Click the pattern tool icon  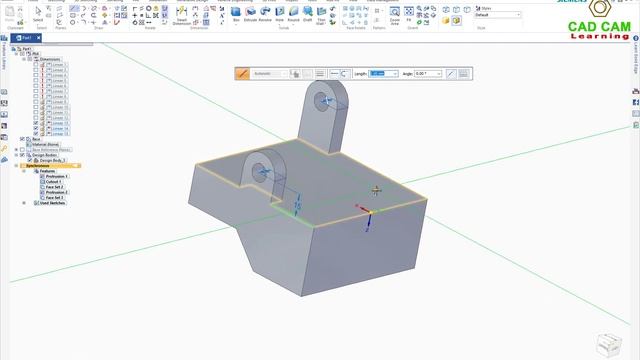tap(377, 11)
